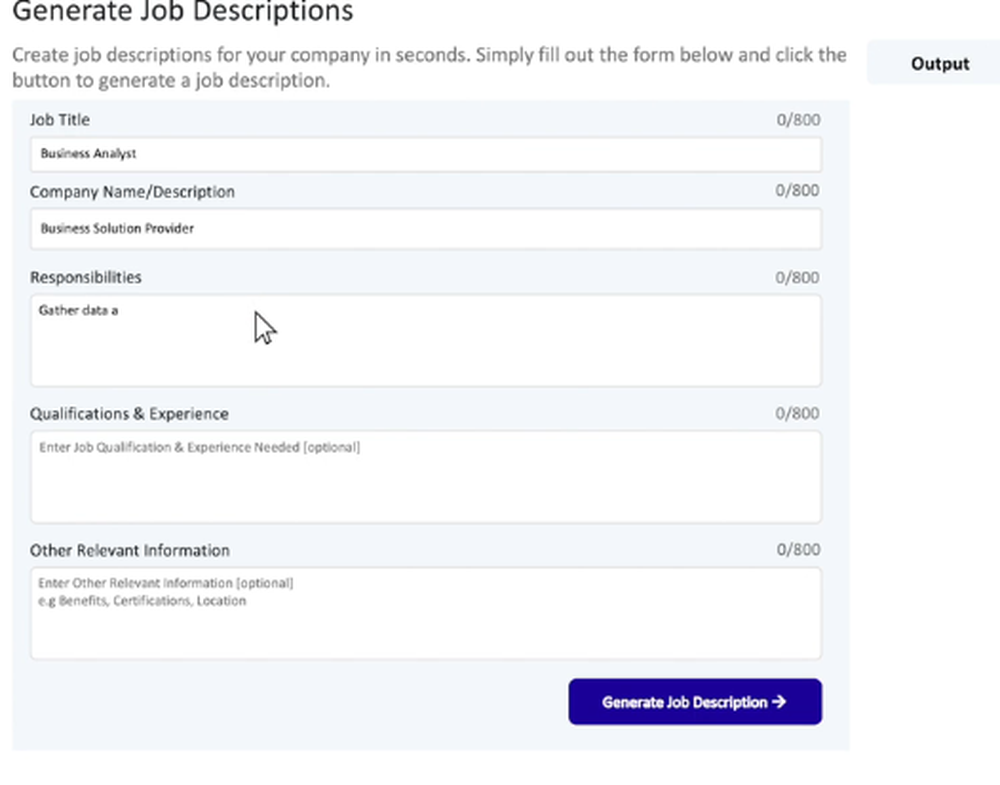Click the Responsibilities label
The width and height of the screenshot is (1000, 785).
click(86, 277)
